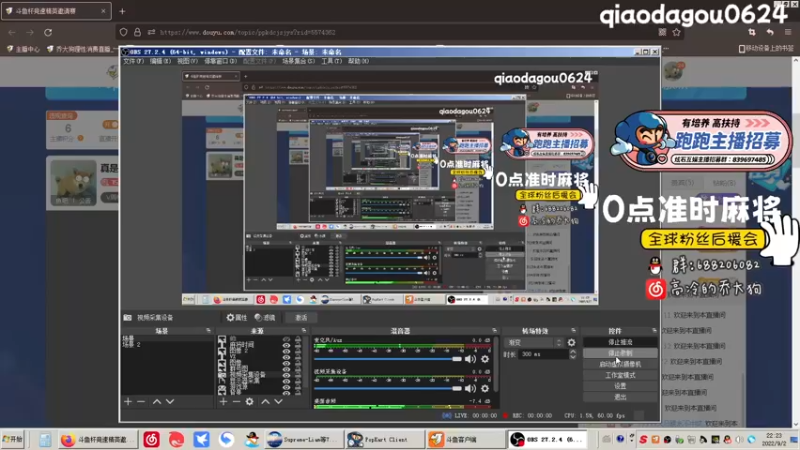This screenshot has width=800, height=450.
Task: Pop out the Controls dock panel
Action: (654, 331)
